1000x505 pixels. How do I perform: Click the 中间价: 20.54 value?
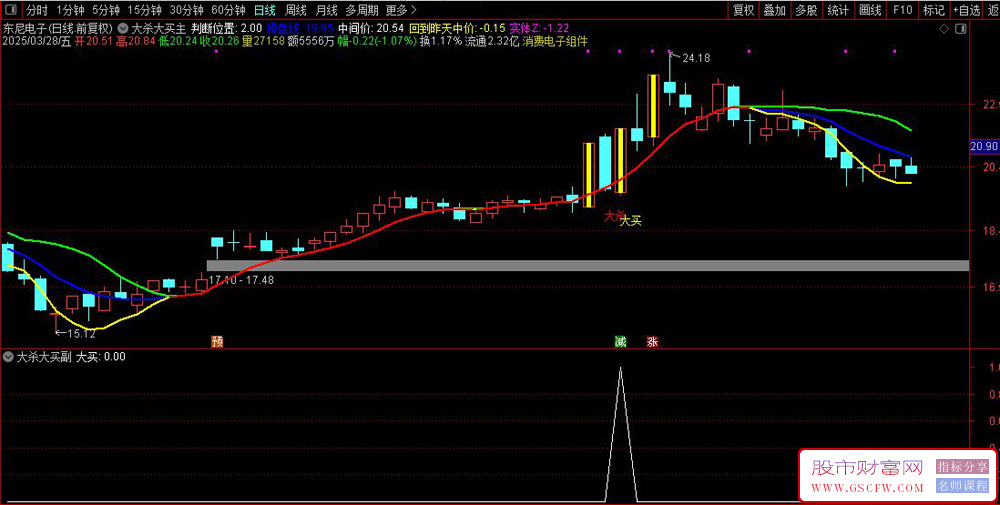point(371,28)
